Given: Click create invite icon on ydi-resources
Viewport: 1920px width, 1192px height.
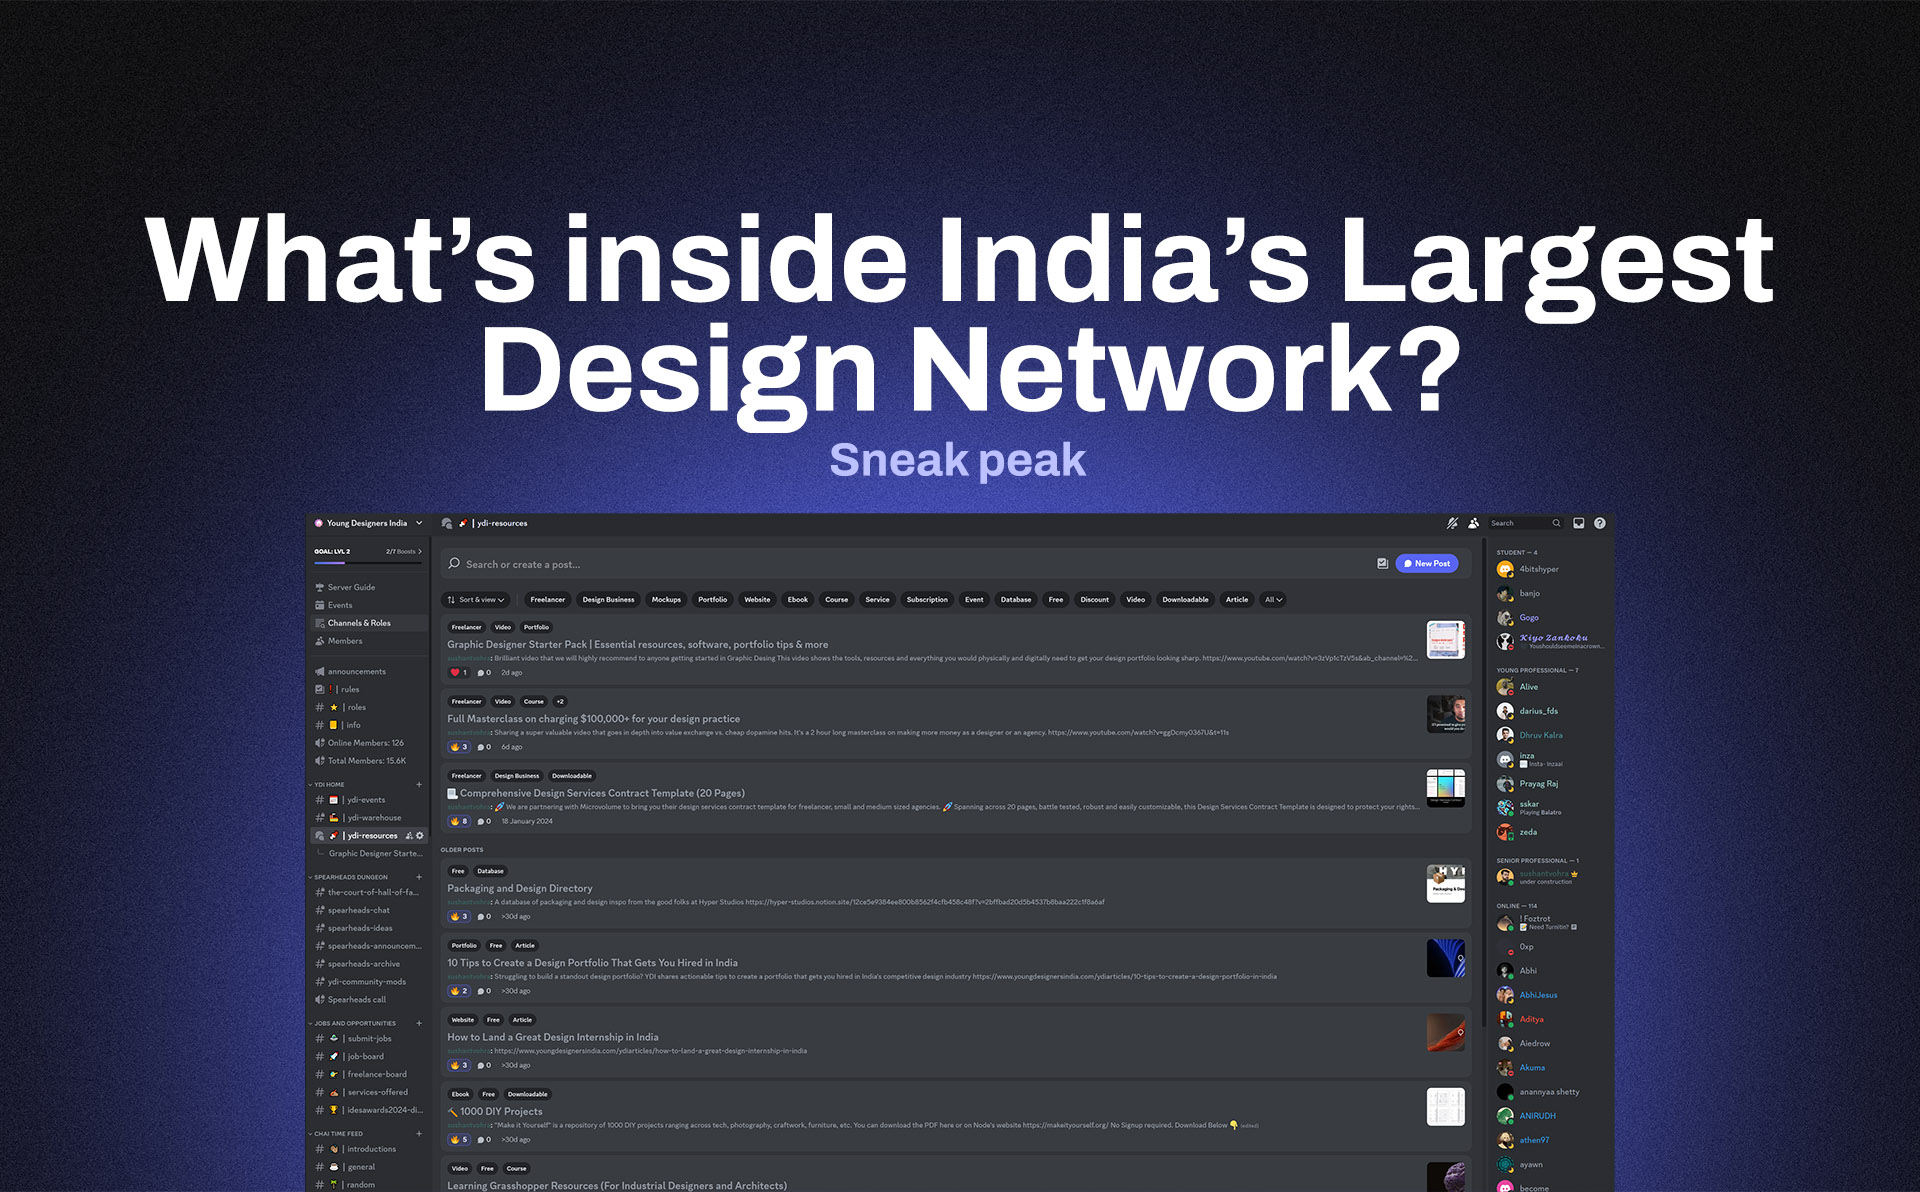Looking at the screenshot, I should point(408,836).
